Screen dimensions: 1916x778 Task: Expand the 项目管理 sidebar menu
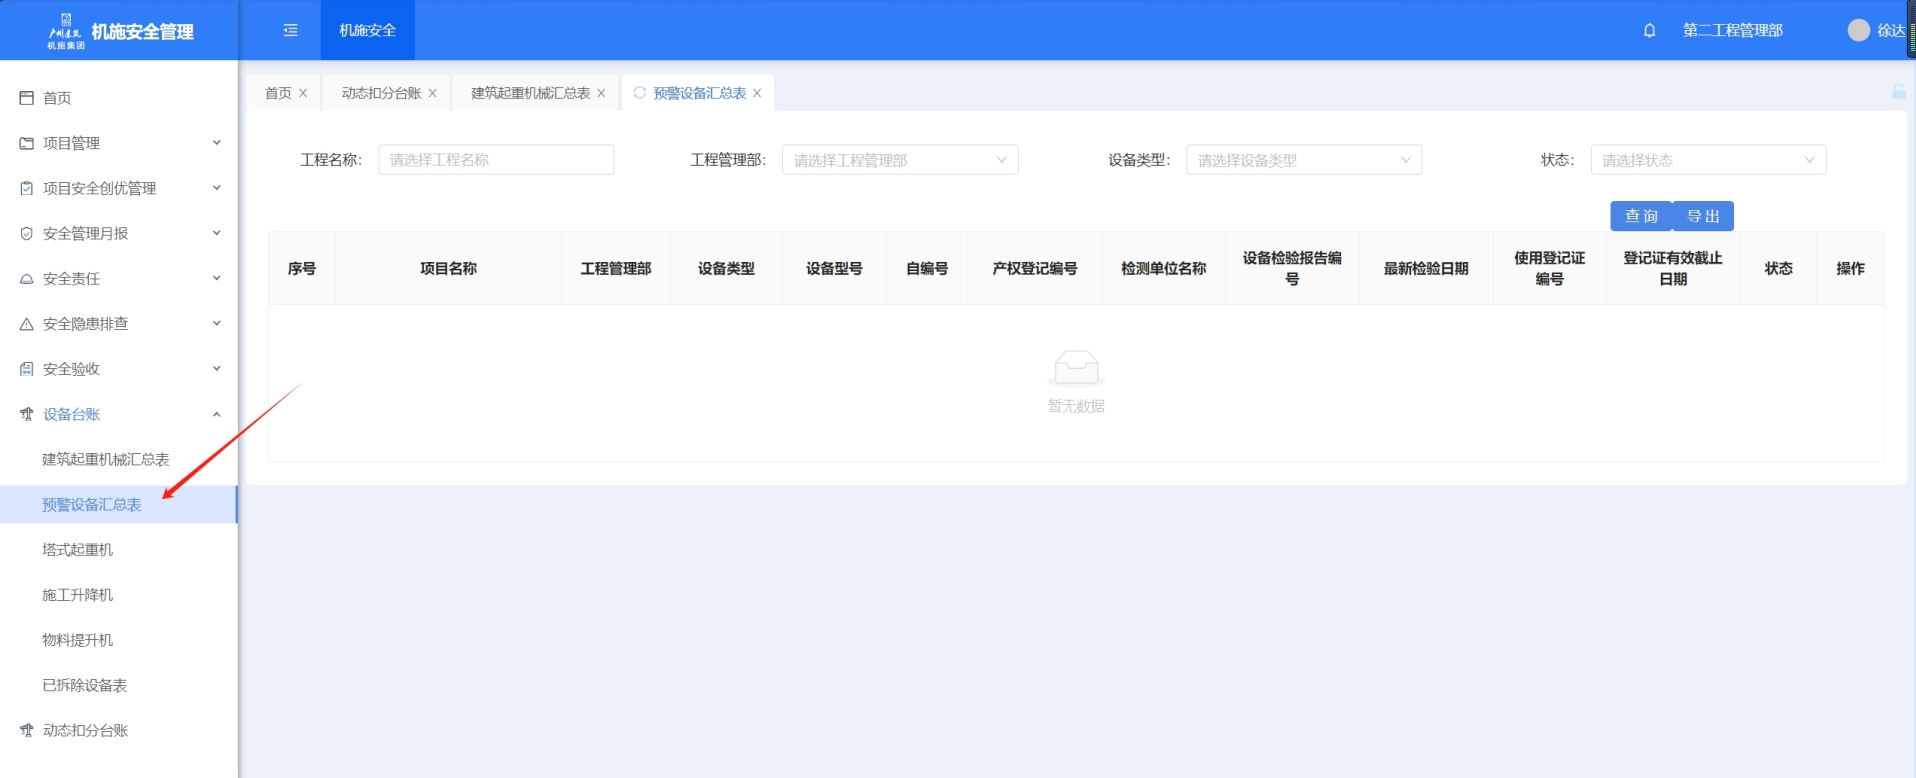pyautogui.click(x=118, y=143)
